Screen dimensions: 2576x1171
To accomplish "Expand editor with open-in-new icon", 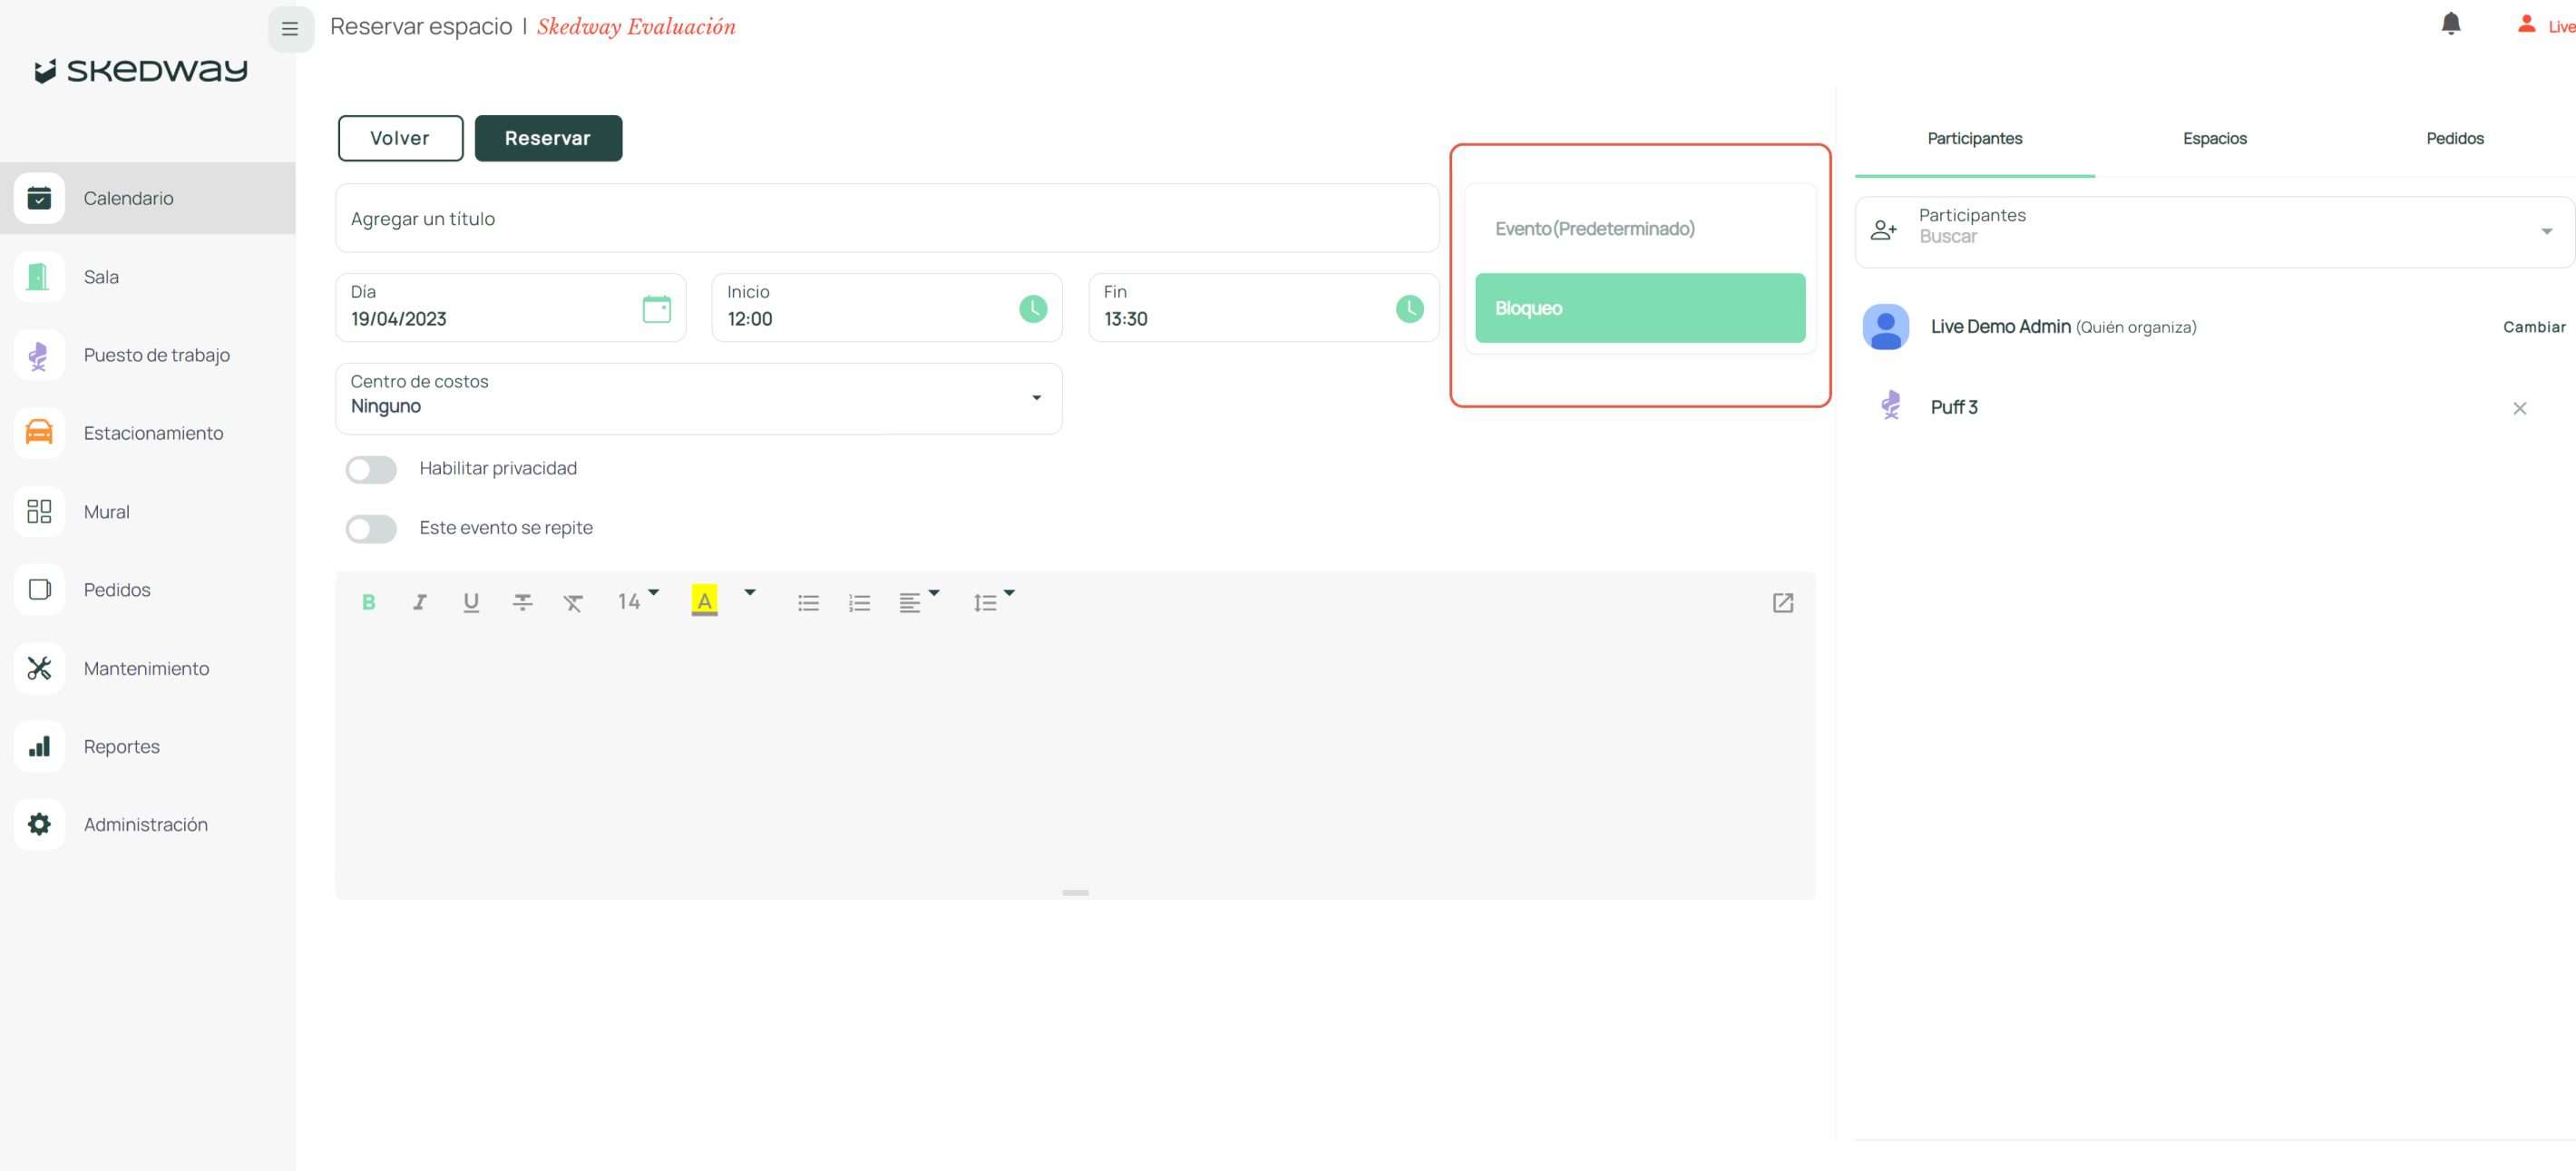I will coord(1782,602).
